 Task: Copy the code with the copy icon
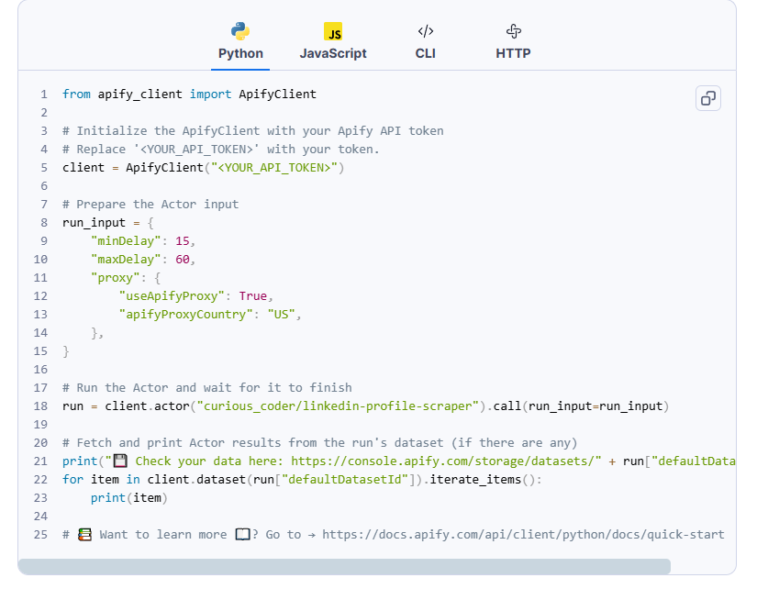708,98
